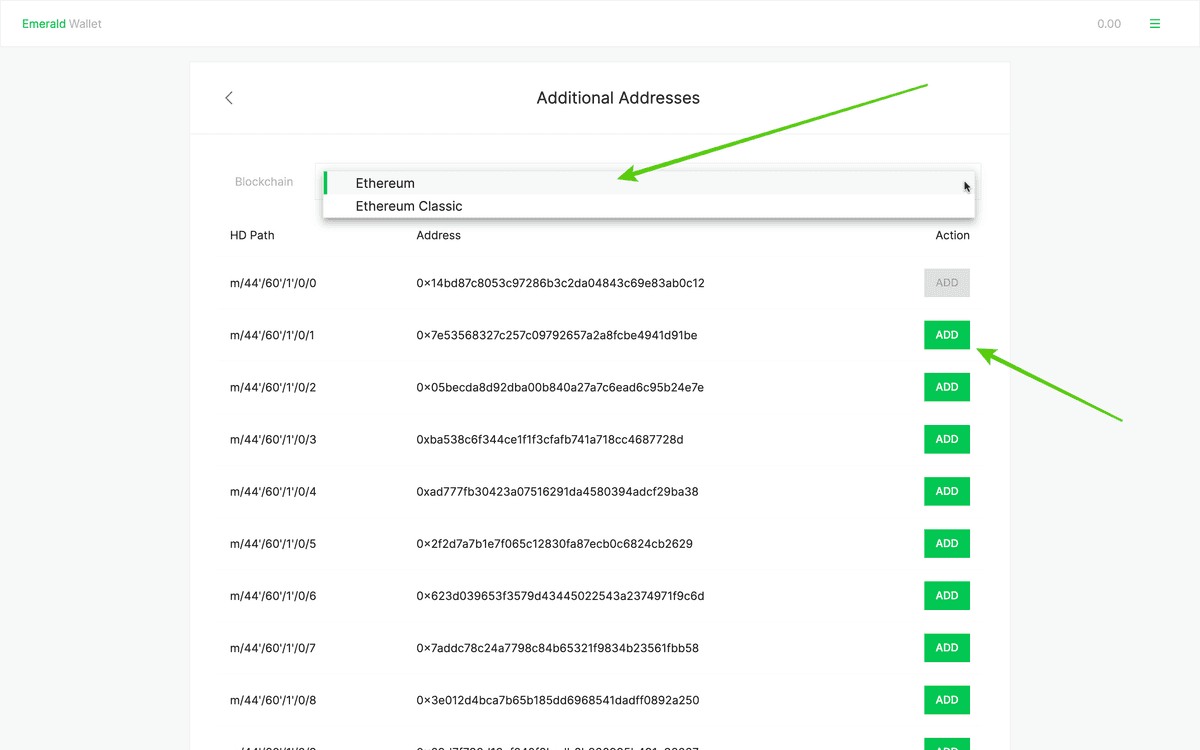
Task: Select the address starting with 0x14bd87c
Action: point(560,282)
